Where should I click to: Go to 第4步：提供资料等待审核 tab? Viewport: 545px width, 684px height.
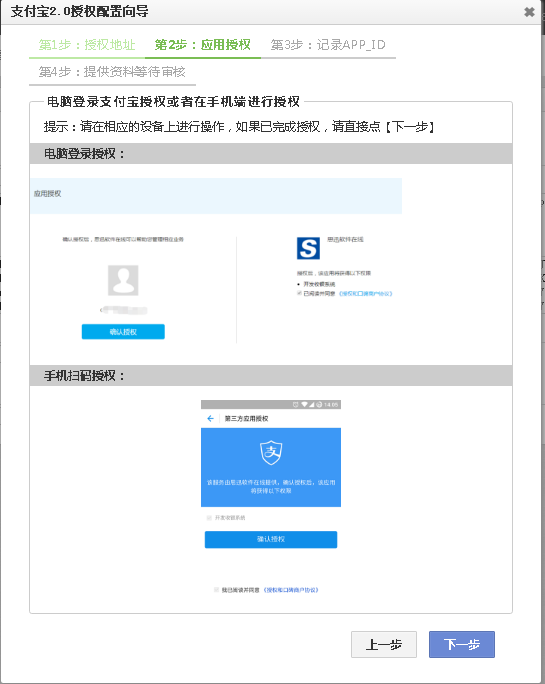(112, 72)
